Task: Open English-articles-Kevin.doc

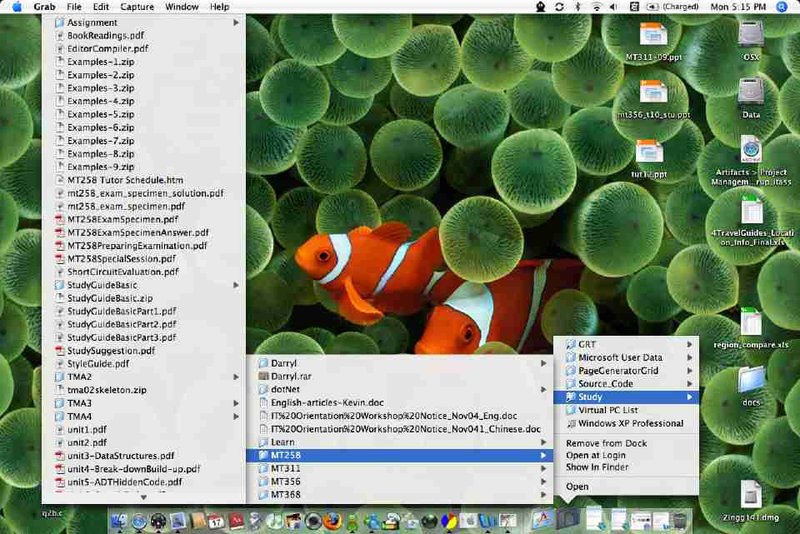Action: click(399, 402)
